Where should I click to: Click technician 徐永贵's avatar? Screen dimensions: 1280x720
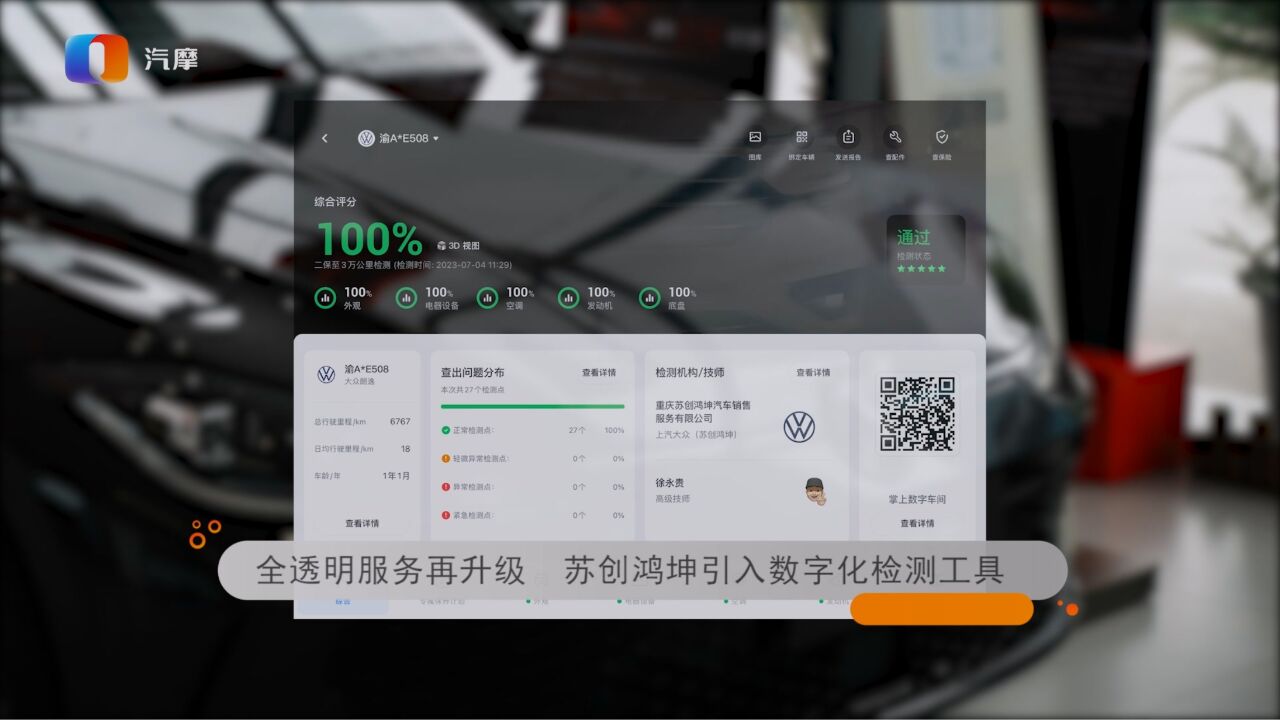pos(815,491)
